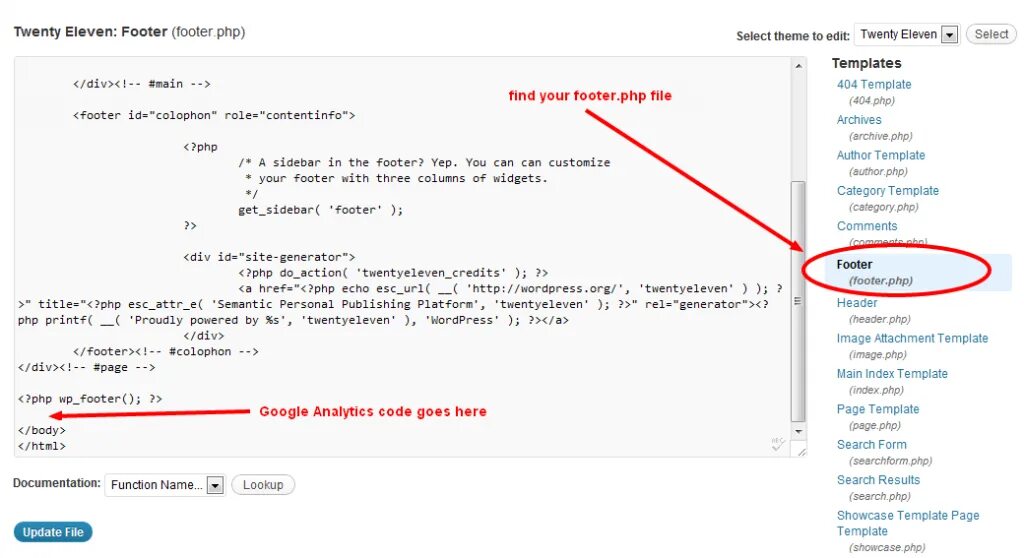This screenshot has width=1024, height=558.
Task: Click the Update File button
Action: [x=53, y=532]
